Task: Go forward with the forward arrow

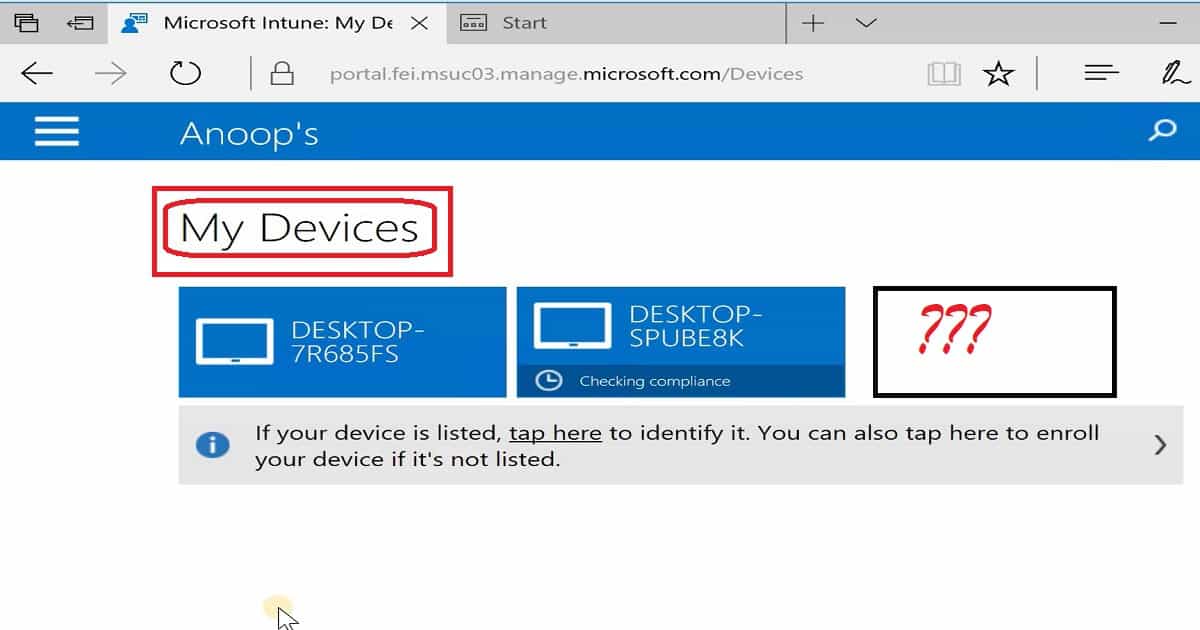Action: (110, 73)
